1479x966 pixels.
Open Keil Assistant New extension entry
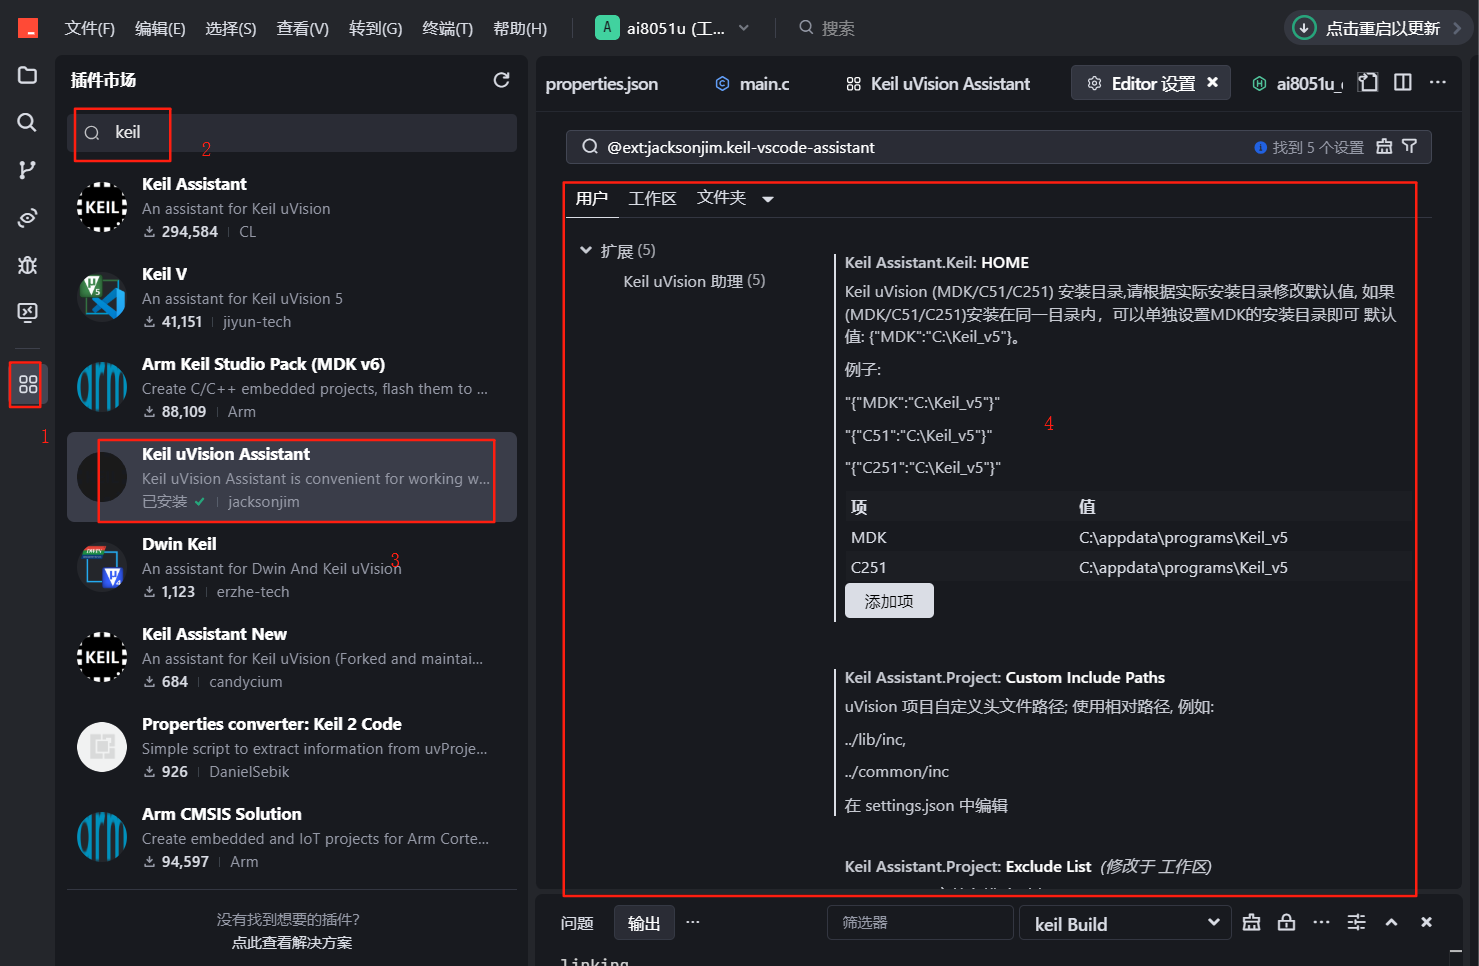click(292, 657)
